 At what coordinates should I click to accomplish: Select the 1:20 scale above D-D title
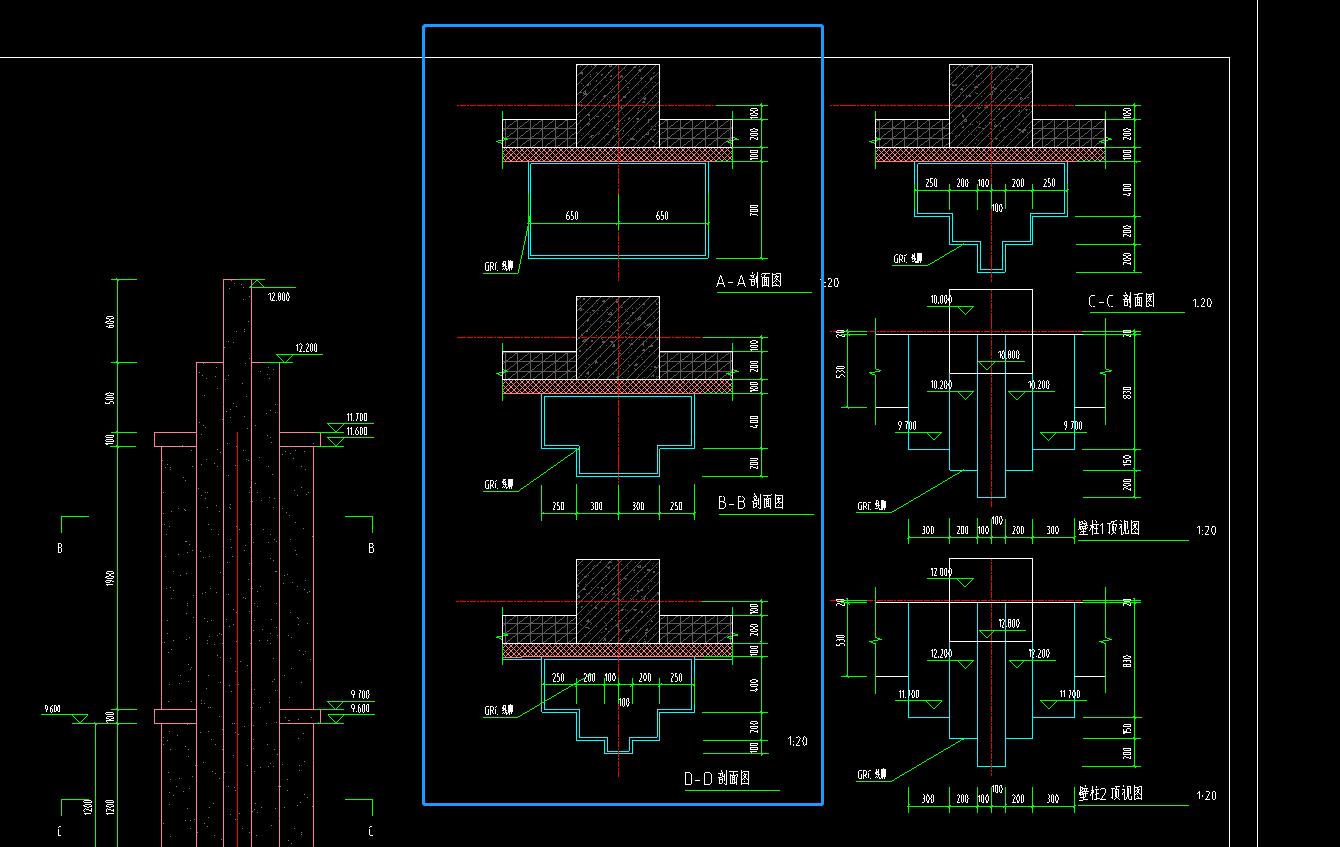(x=797, y=741)
